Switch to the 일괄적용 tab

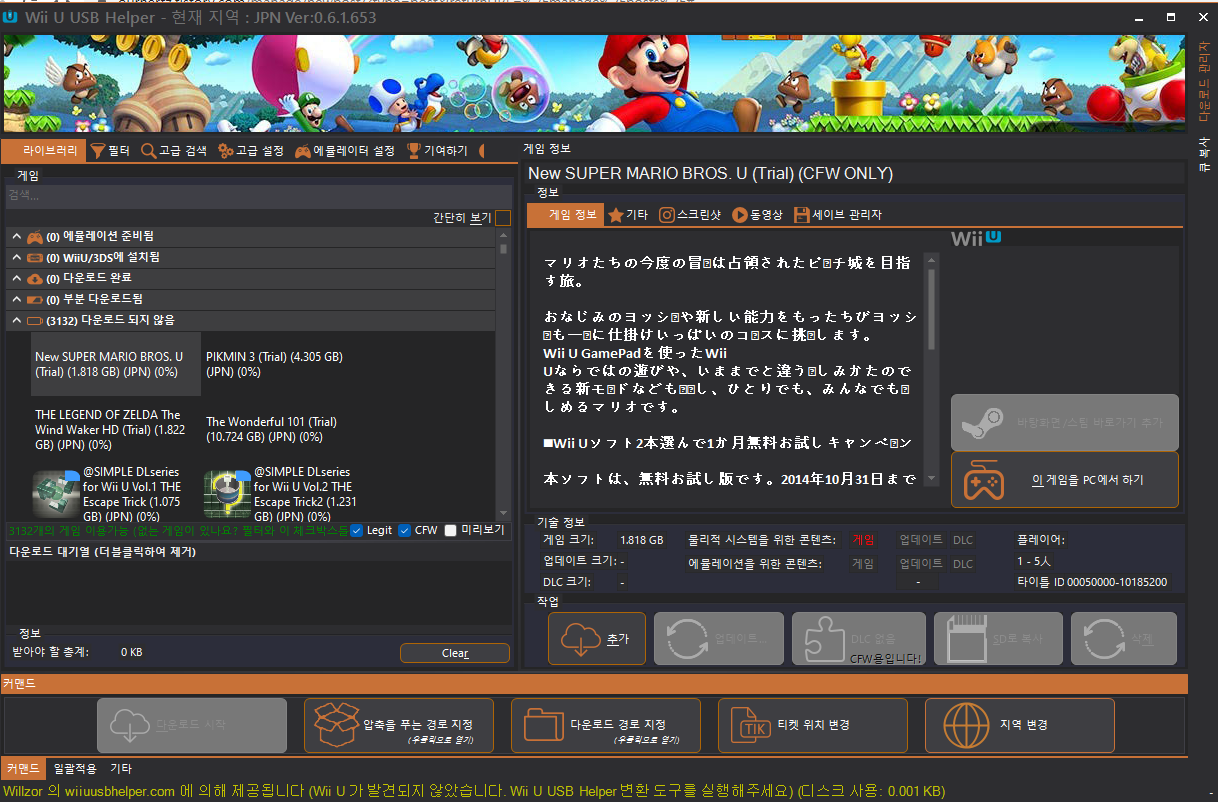(x=77, y=769)
